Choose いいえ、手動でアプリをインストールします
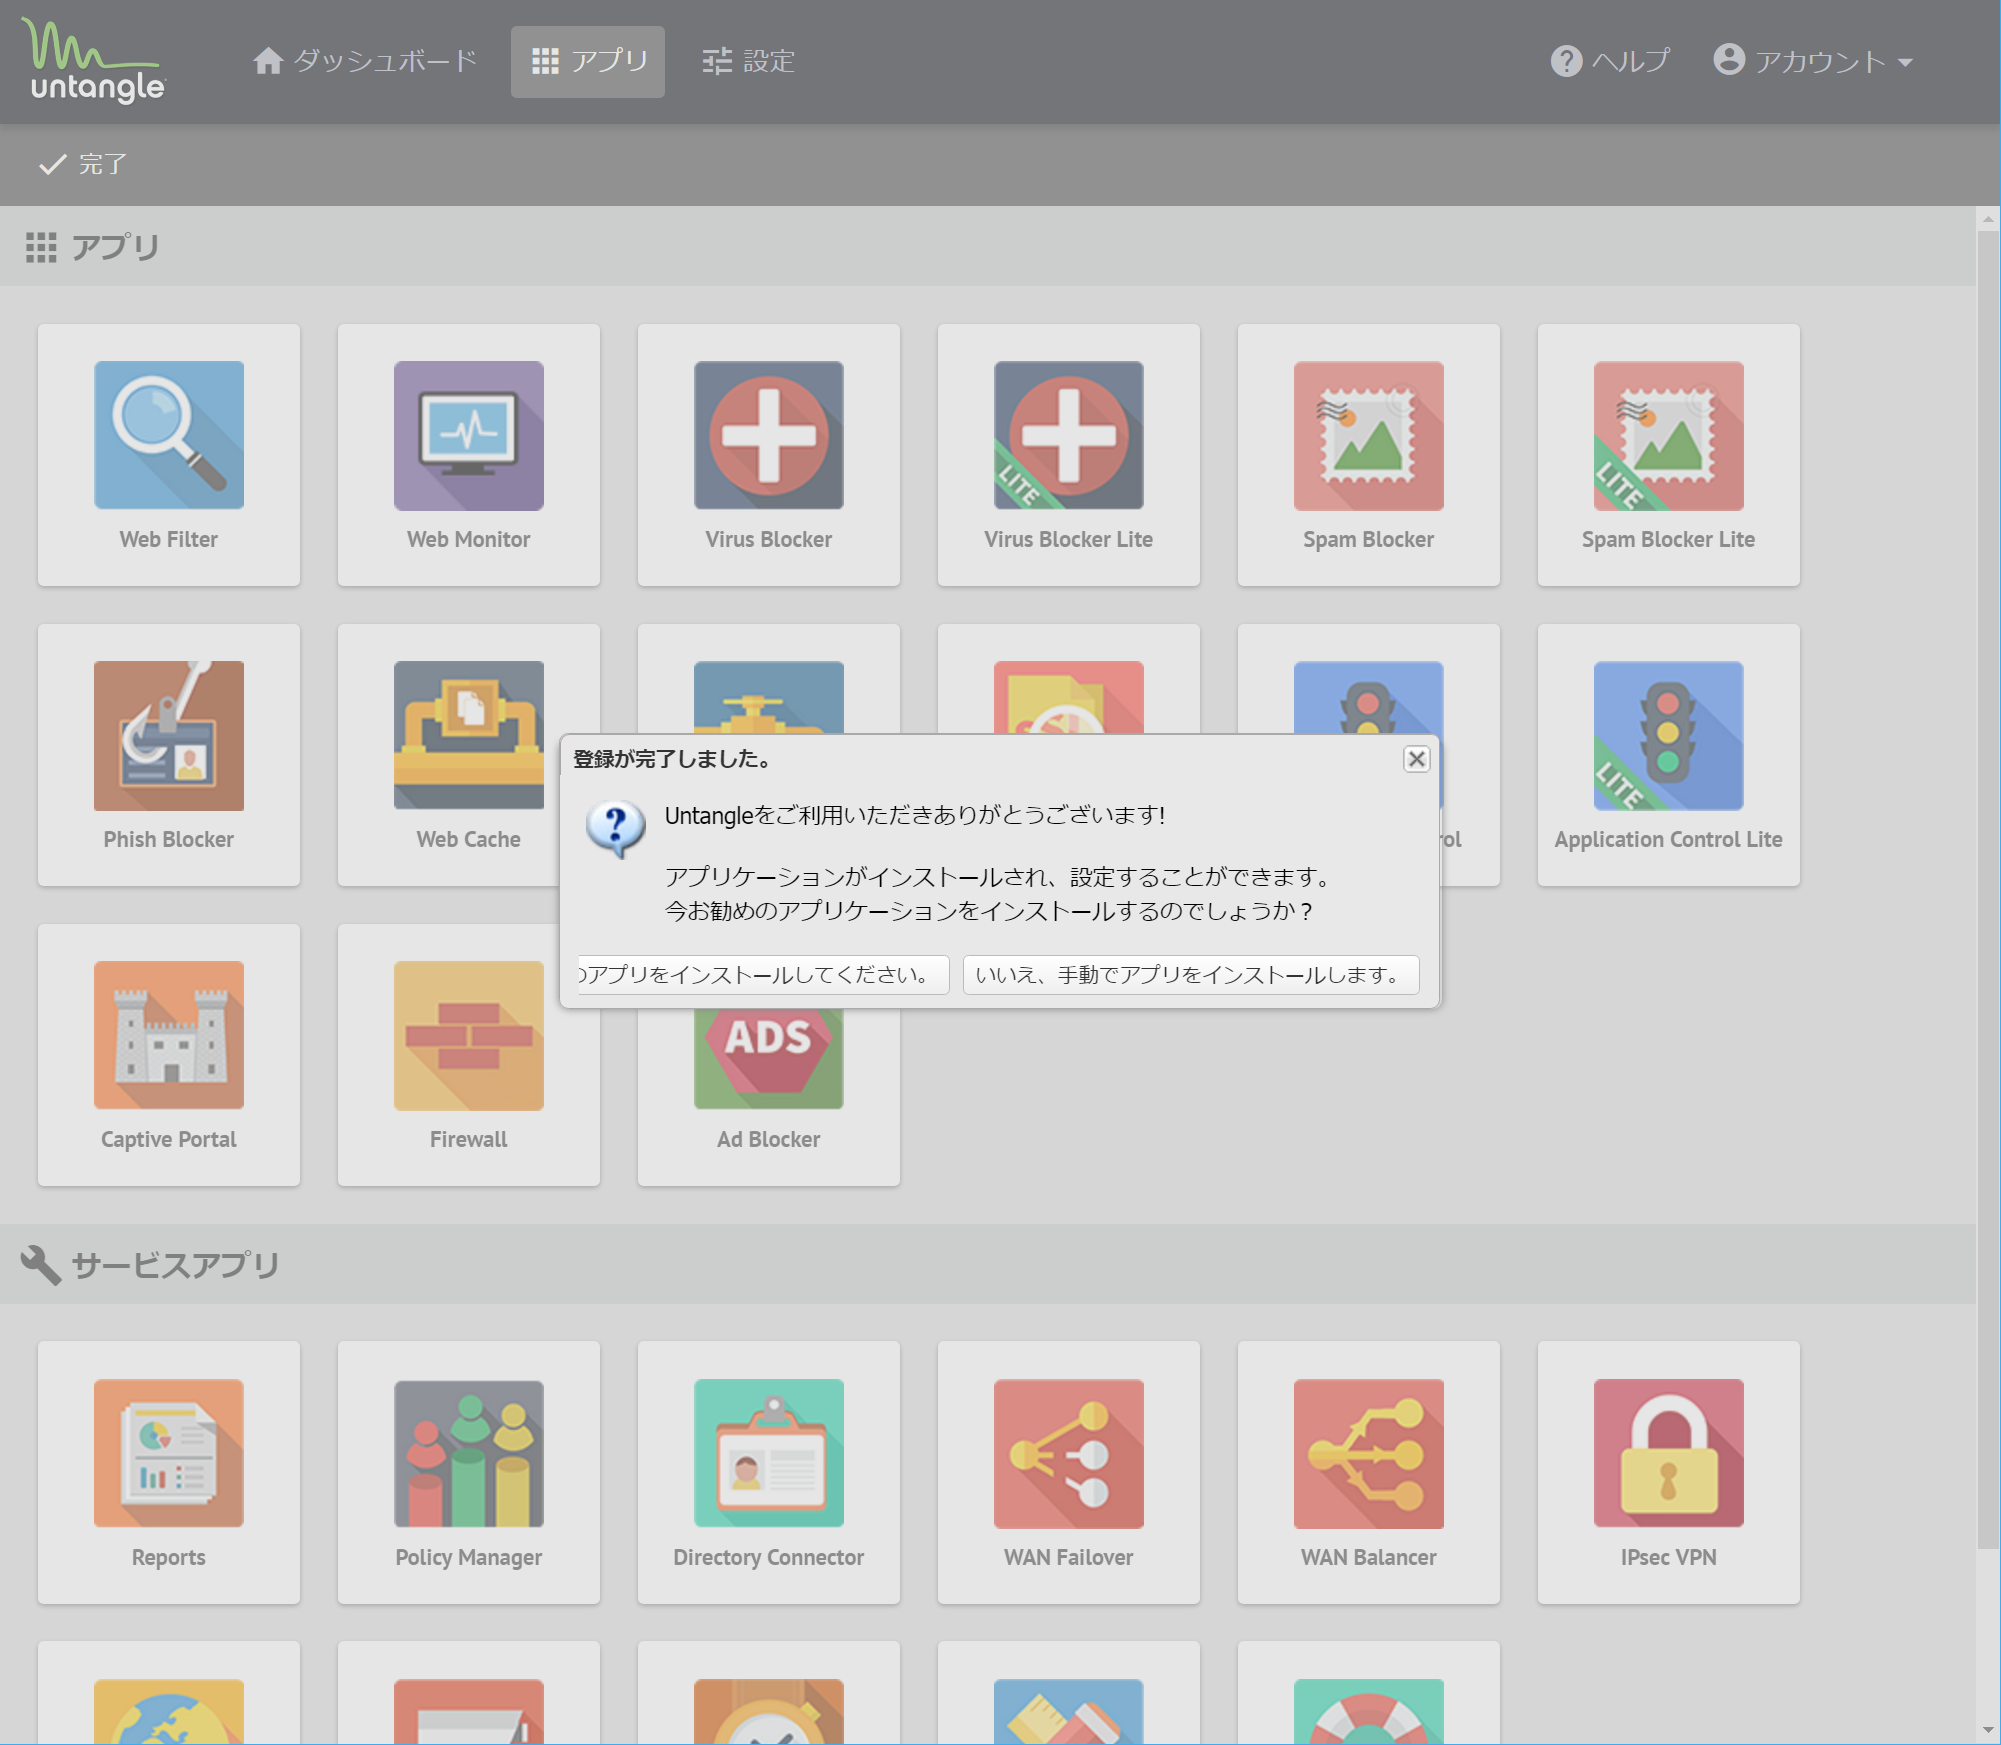Screen dimensions: 2001x1745 click(1190, 974)
